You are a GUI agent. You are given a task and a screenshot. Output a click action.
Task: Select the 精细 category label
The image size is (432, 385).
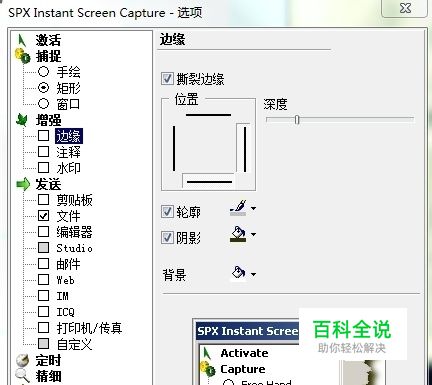pyautogui.click(x=49, y=376)
